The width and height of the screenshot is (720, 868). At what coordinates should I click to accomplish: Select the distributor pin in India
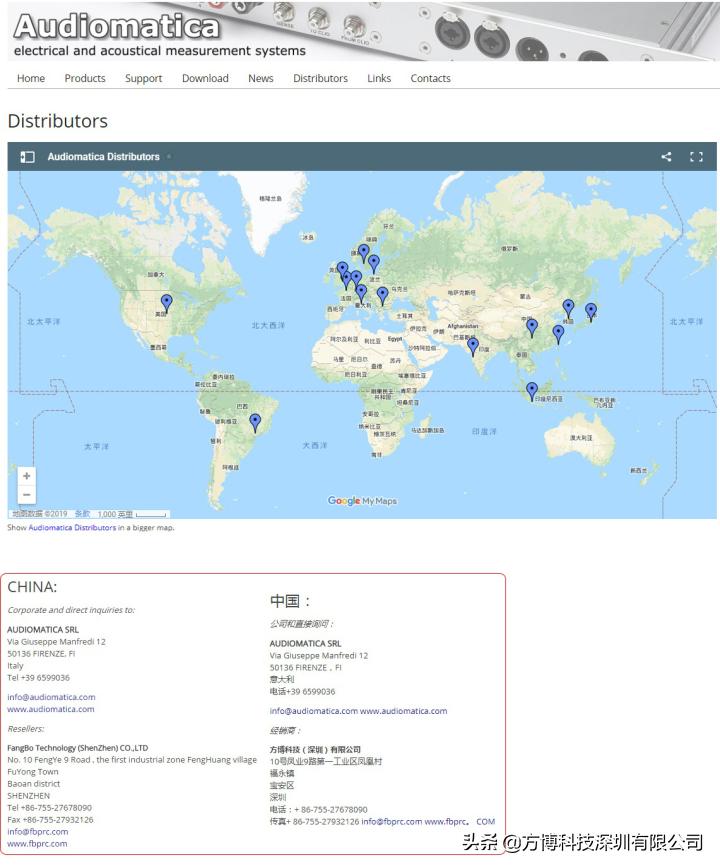tap(473, 346)
